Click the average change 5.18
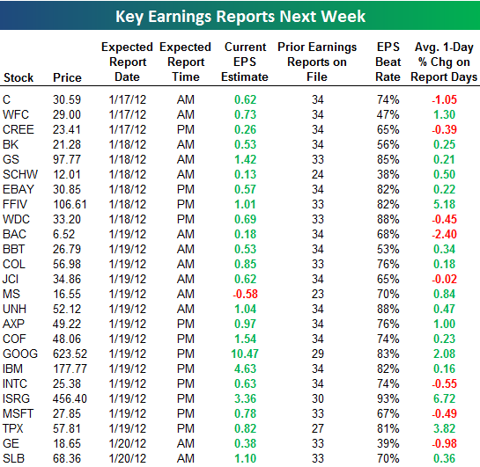The height and width of the screenshot is (467, 480). coord(444,204)
